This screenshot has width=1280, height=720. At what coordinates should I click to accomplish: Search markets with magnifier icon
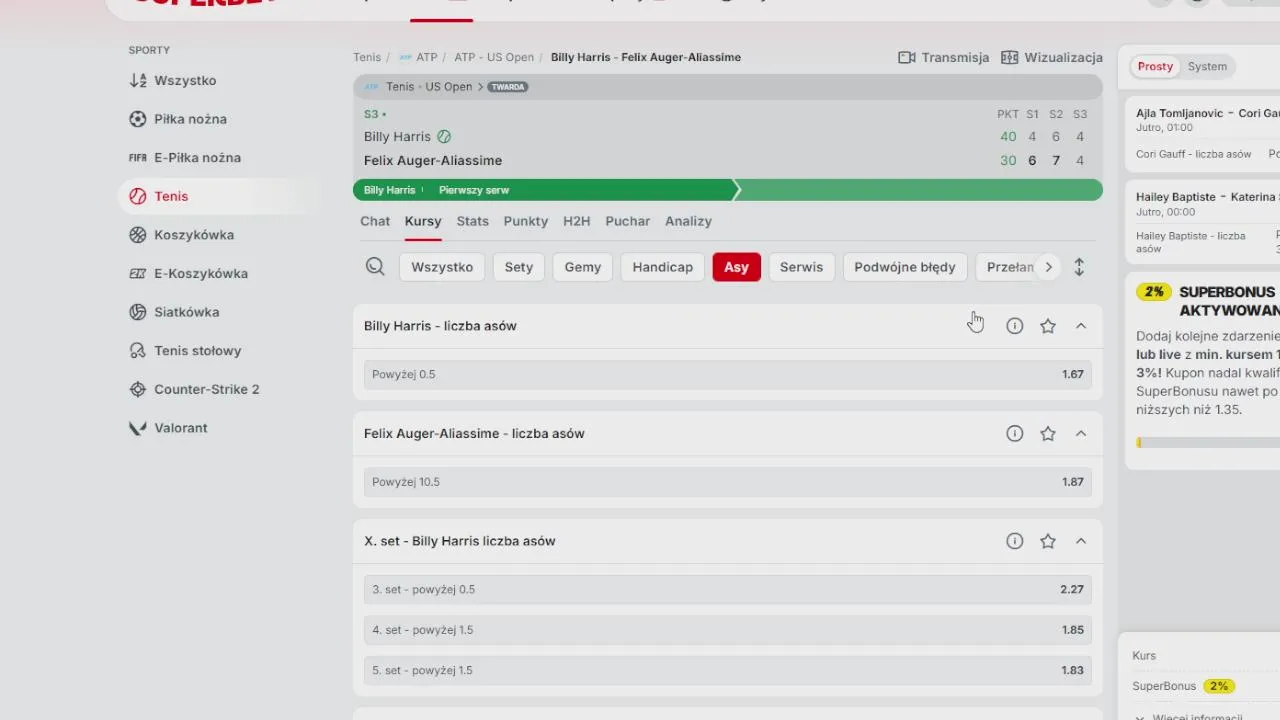(375, 267)
